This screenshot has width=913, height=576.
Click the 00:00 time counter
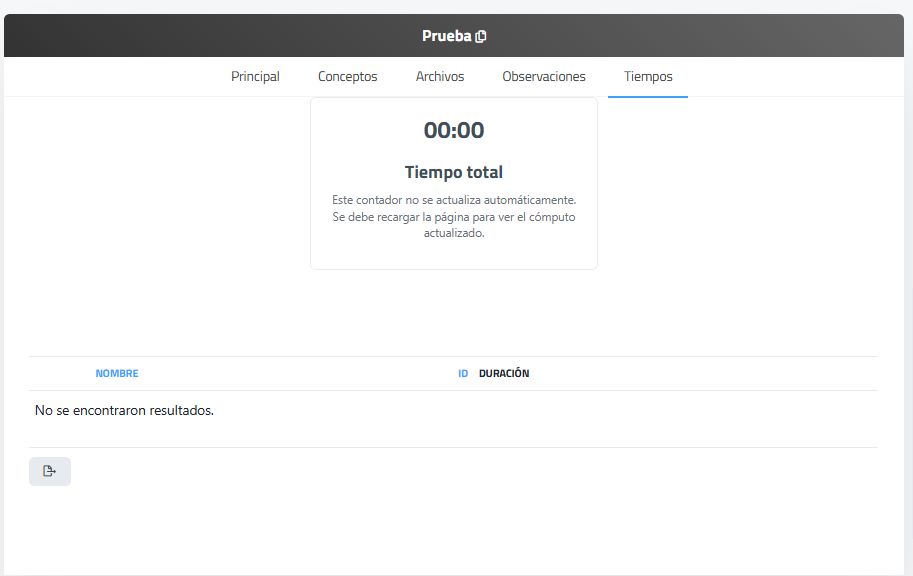click(x=454, y=130)
